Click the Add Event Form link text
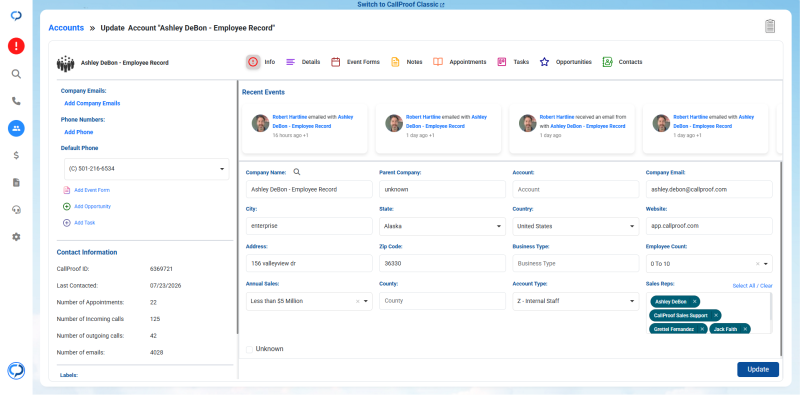 tap(92, 190)
